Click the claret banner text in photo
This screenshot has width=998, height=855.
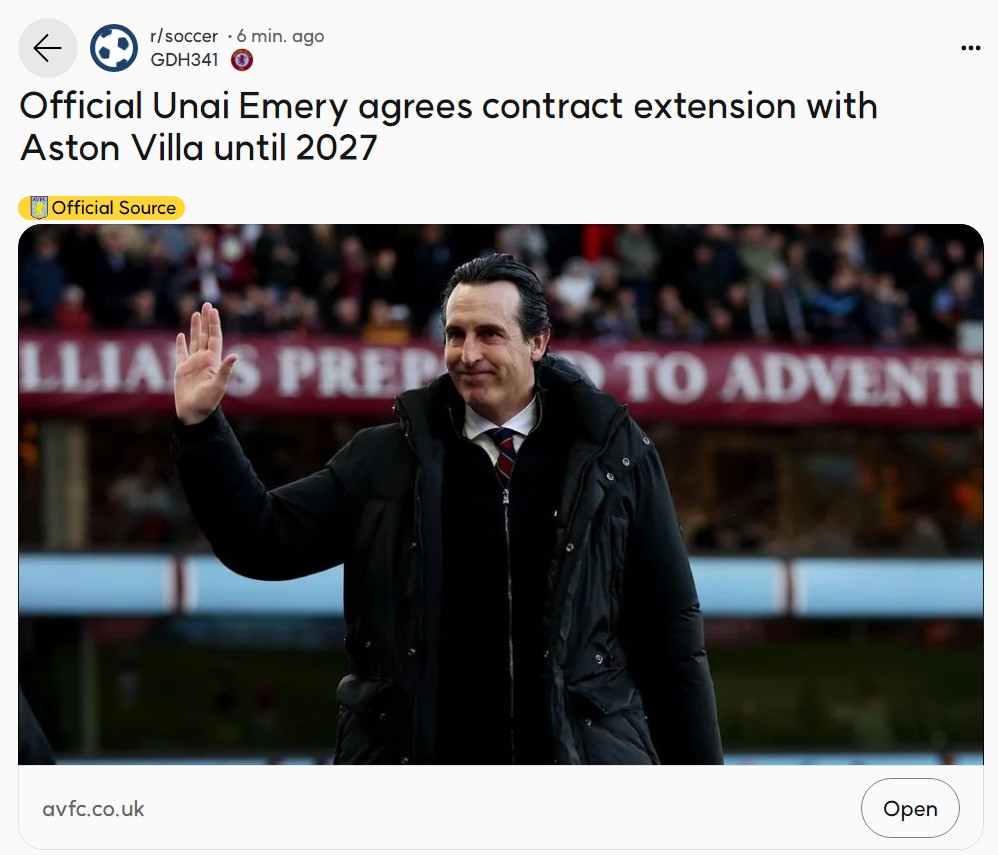[500, 377]
